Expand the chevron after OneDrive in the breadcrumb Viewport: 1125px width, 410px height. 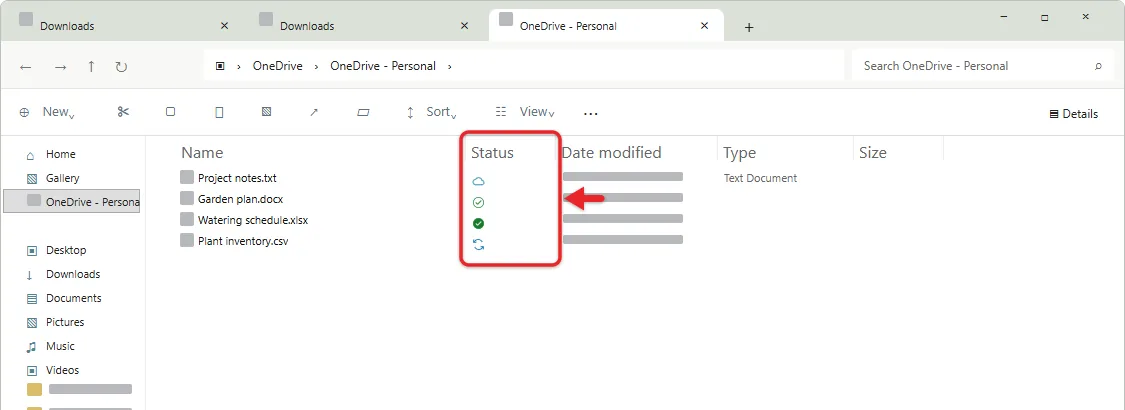(318, 66)
